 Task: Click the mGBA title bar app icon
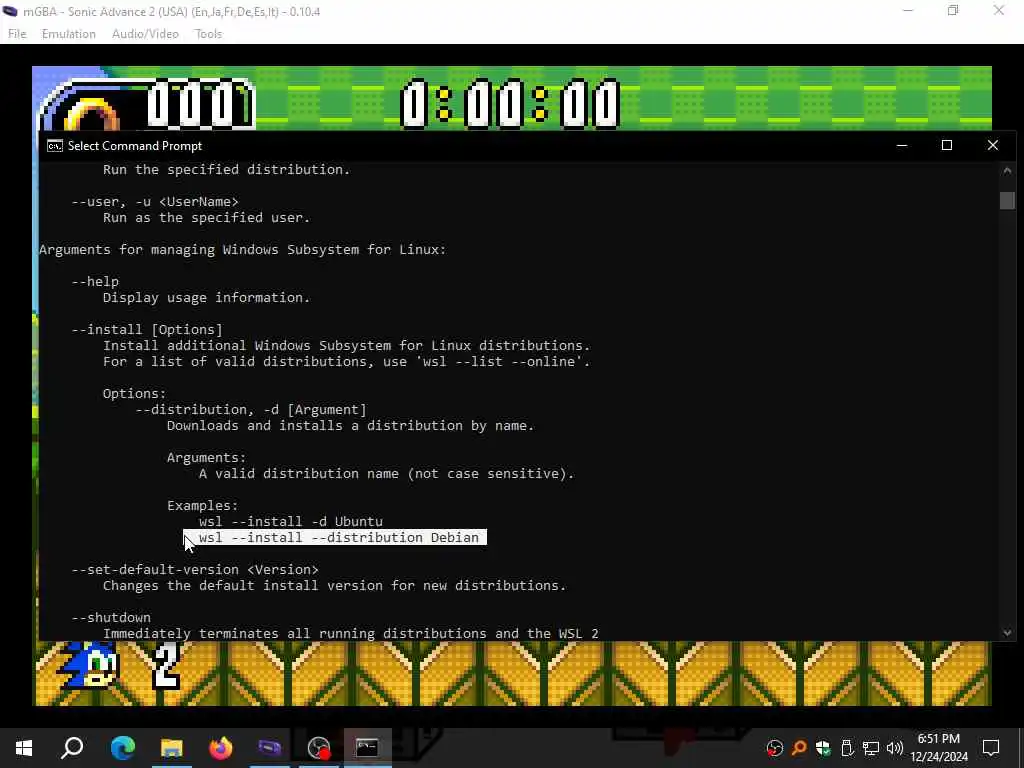[x=10, y=11]
